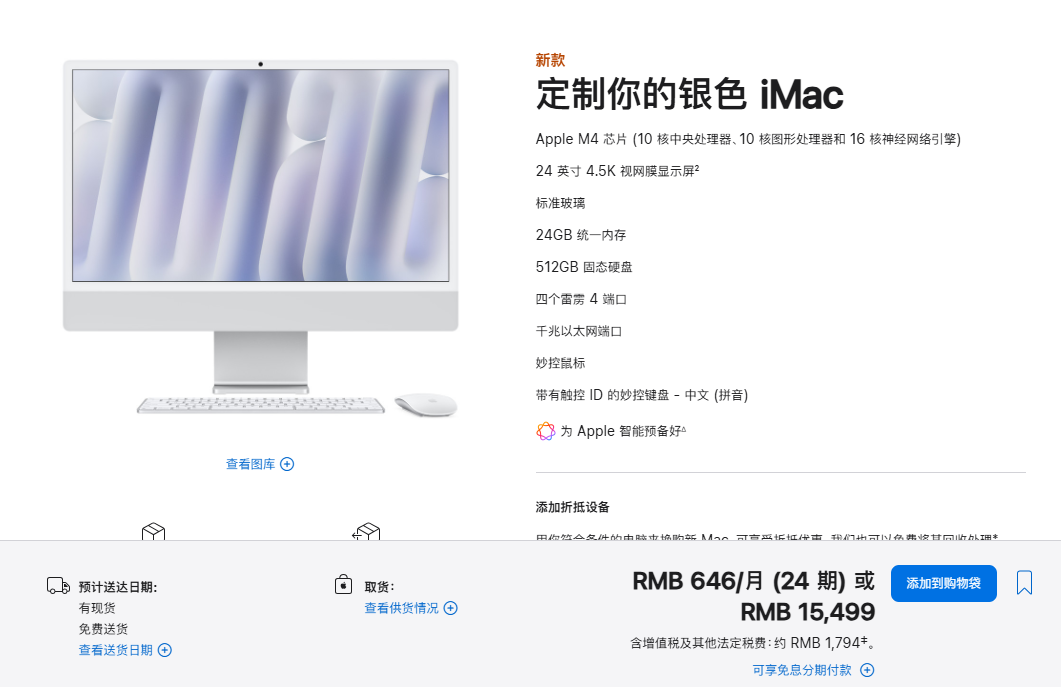Click the plus circle next to 查看供货情况

tap(451, 608)
